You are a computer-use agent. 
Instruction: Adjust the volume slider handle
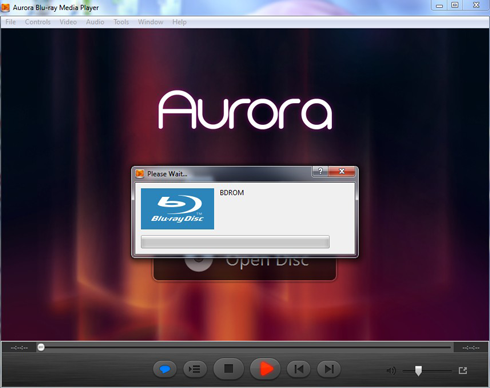(418, 370)
